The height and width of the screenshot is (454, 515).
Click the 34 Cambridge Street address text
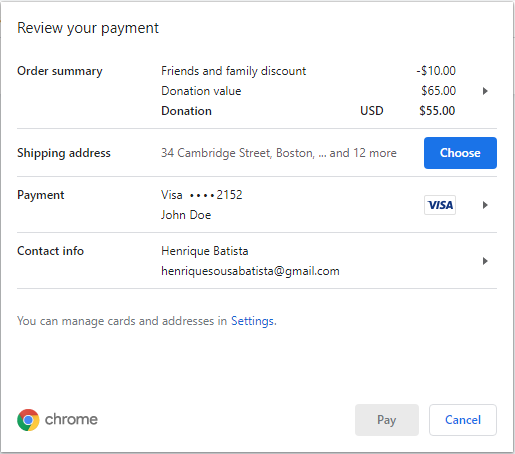pyautogui.click(x=279, y=153)
